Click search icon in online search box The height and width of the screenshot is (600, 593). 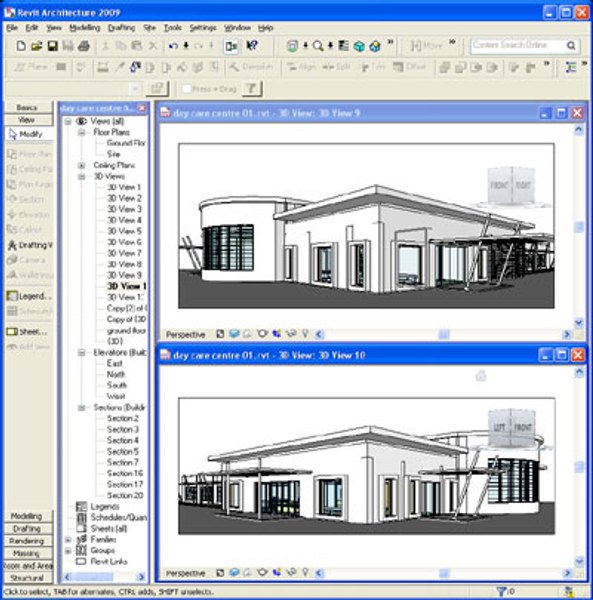(571, 46)
